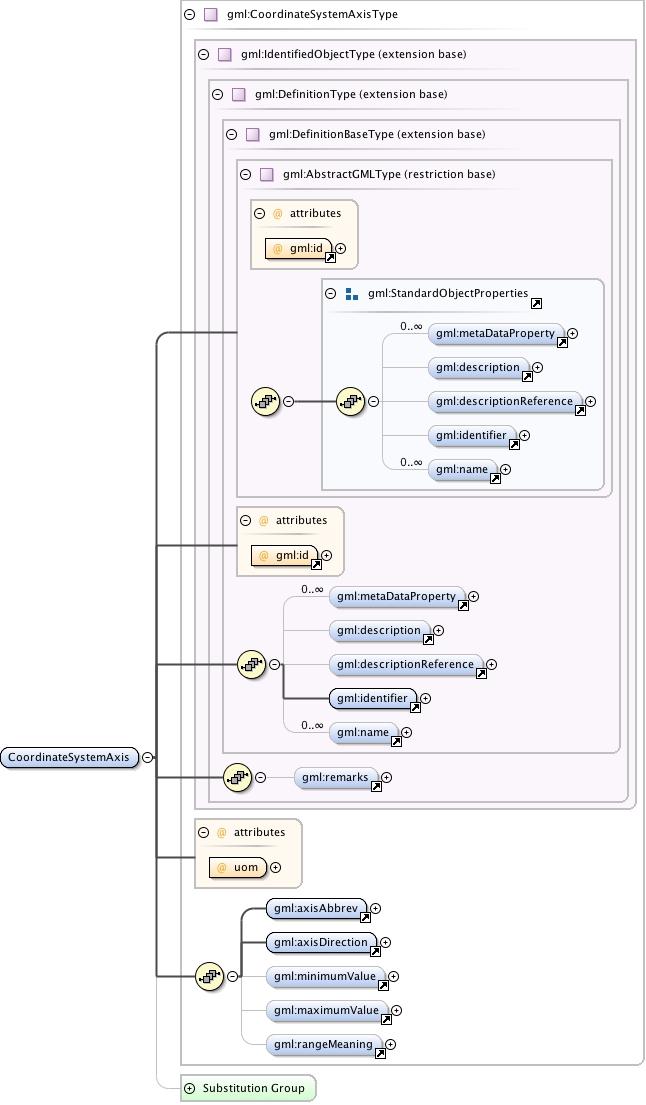The width and height of the screenshot is (646, 1105).
Task: Click sequence icon inside StandardObjectProperties group
Action: (350, 402)
